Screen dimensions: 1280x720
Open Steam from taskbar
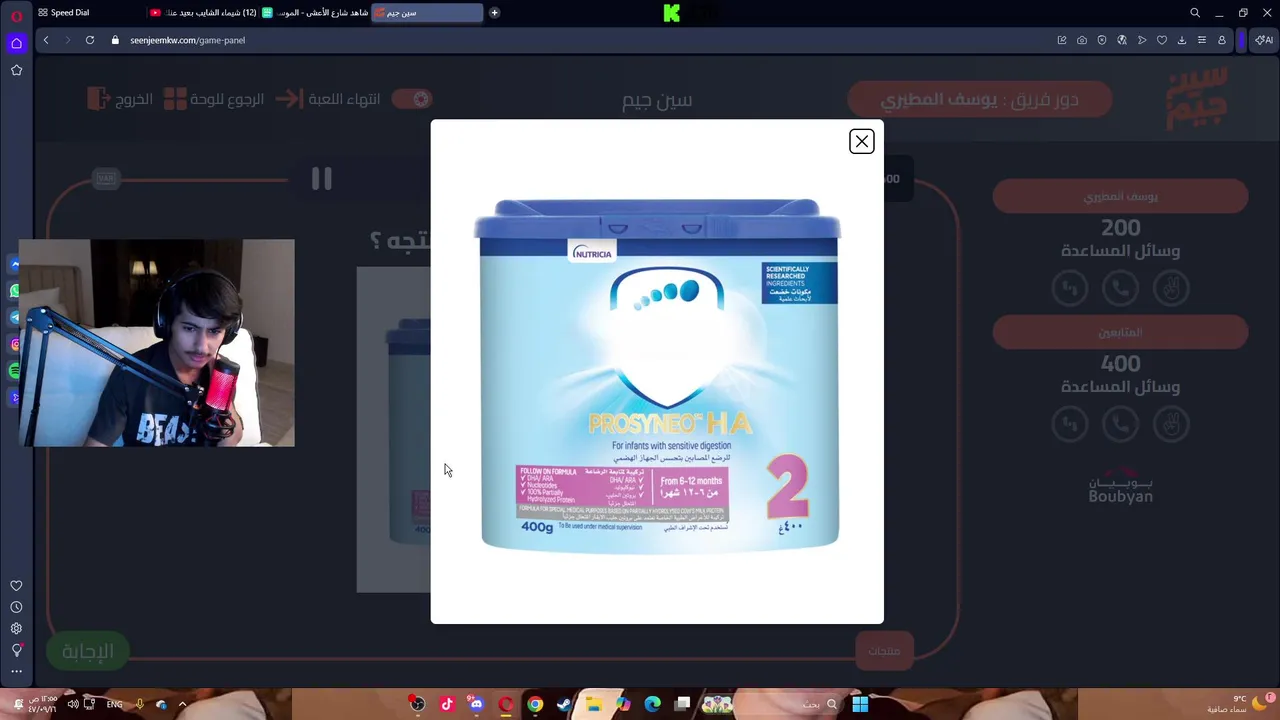click(x=564, y=704)
